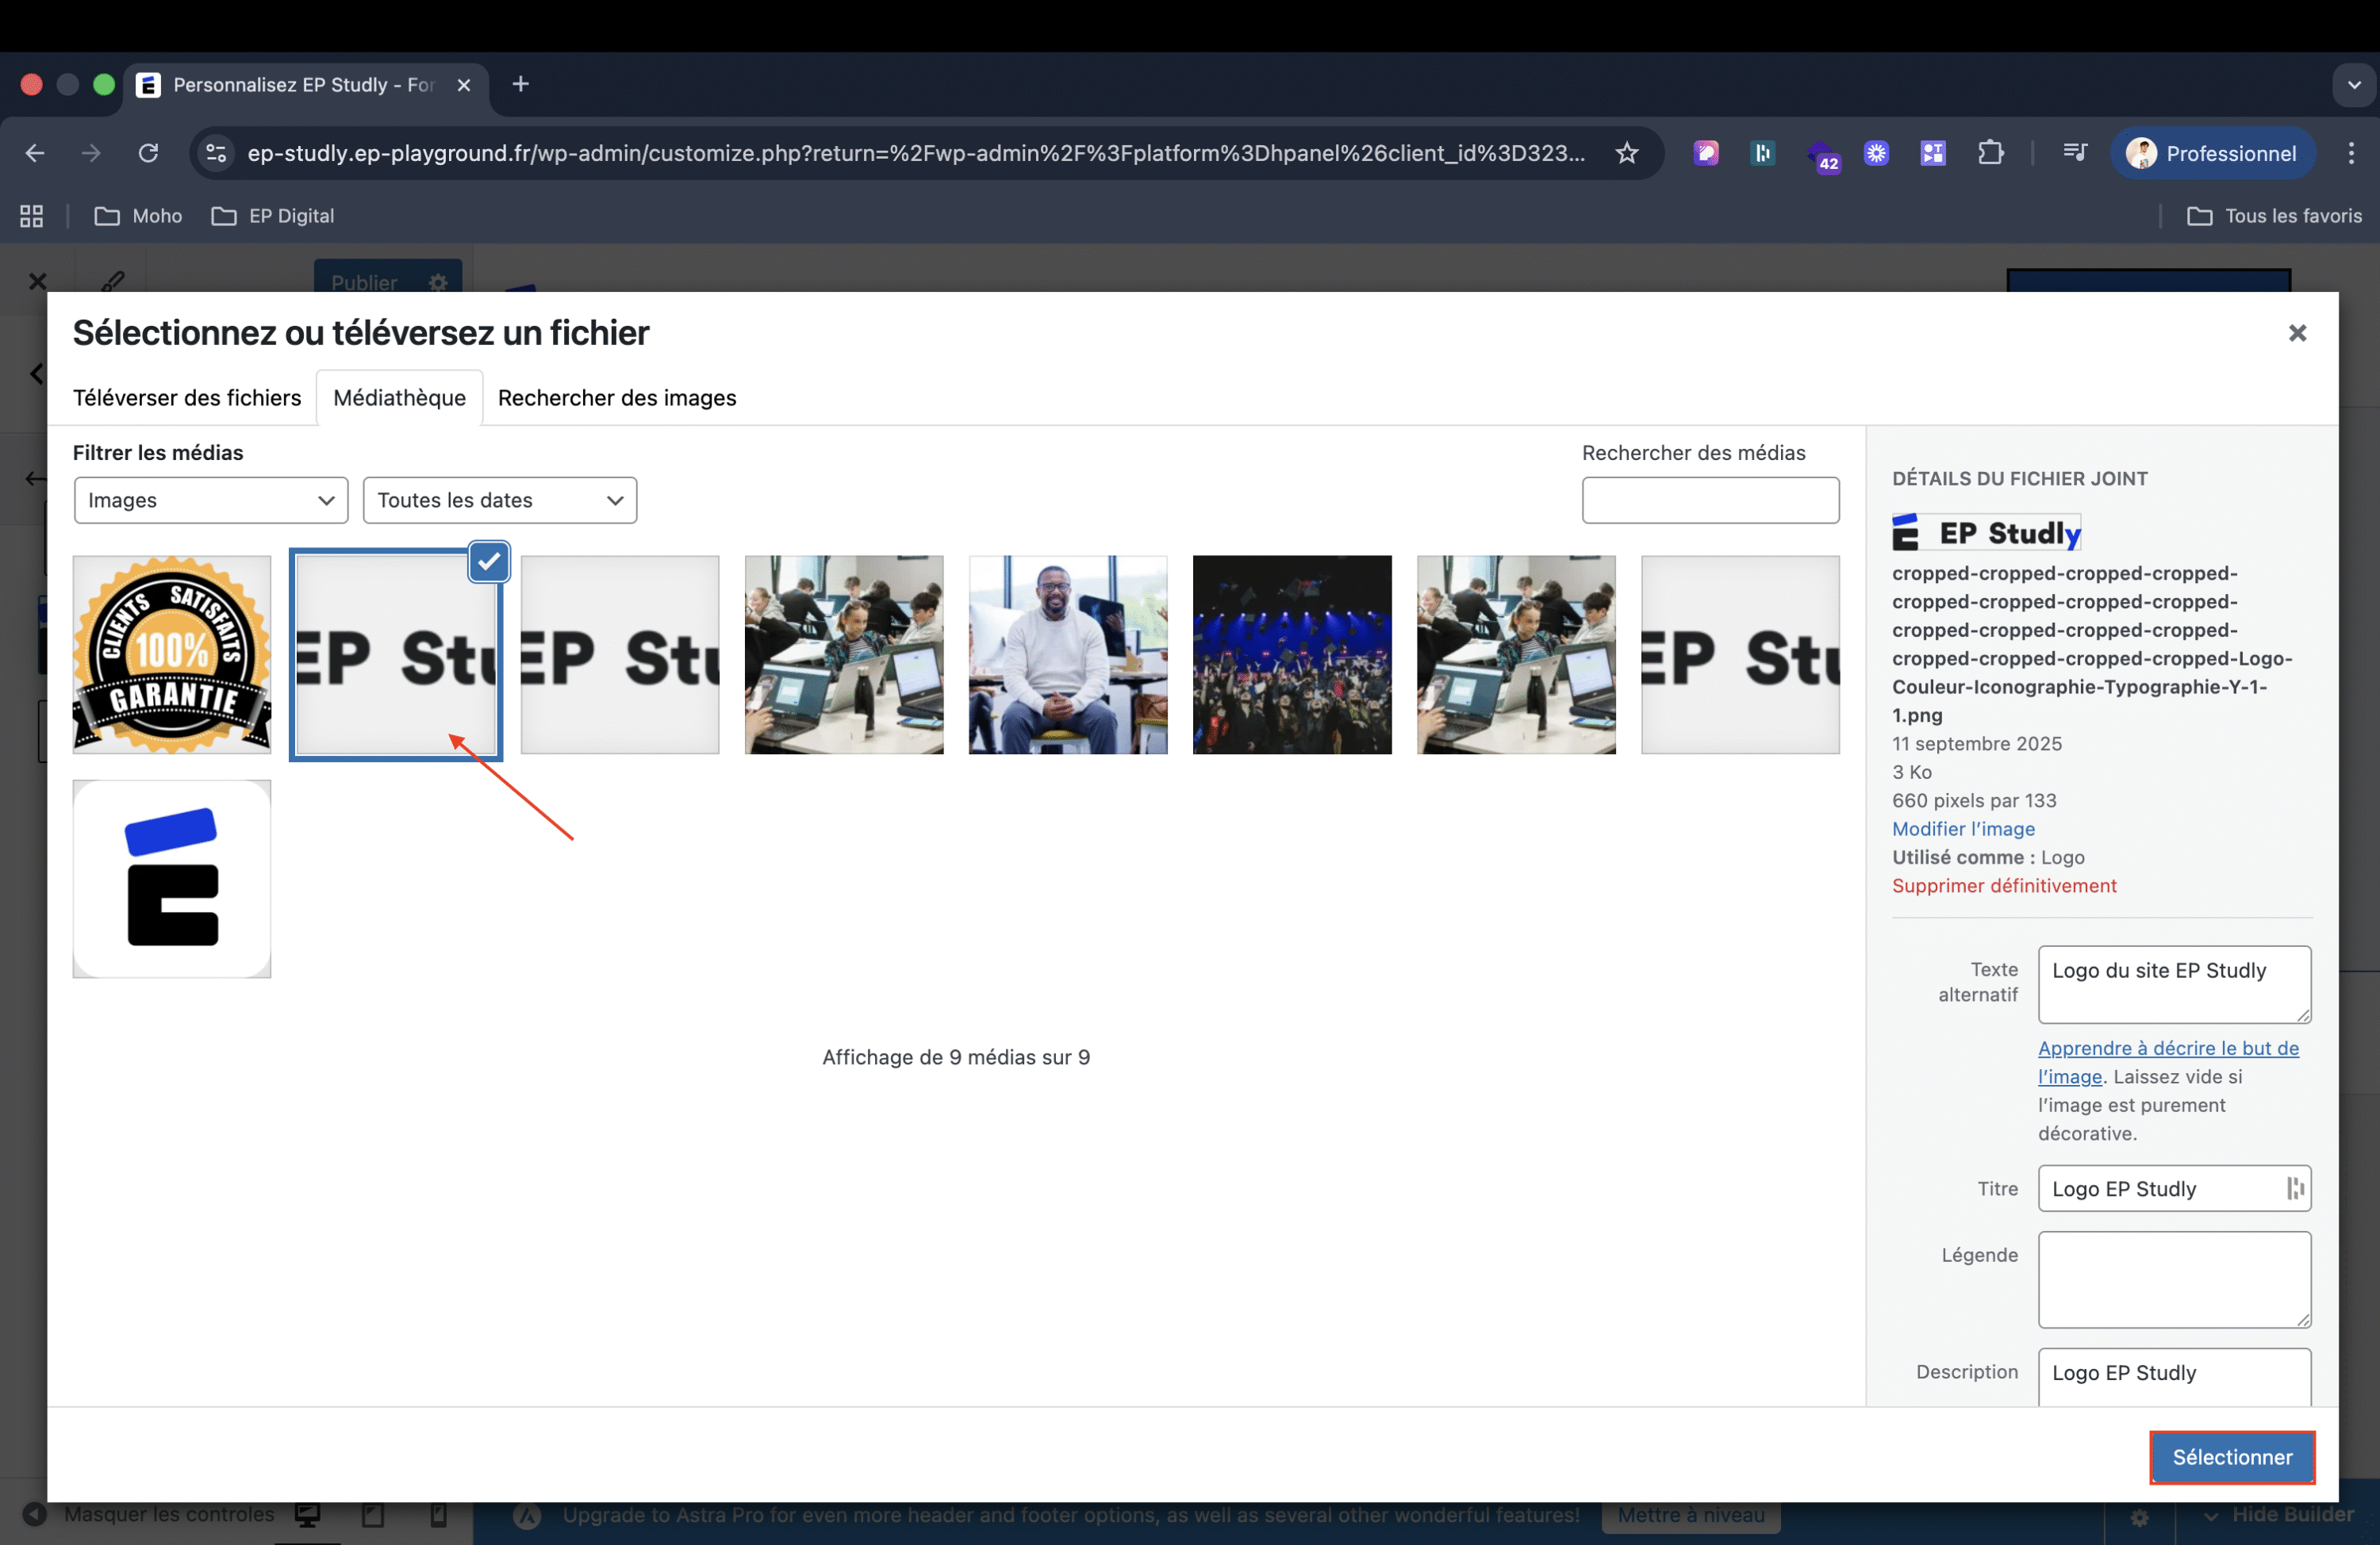Open the apps grid in bookmarks bar

click(x=32, y=216)
